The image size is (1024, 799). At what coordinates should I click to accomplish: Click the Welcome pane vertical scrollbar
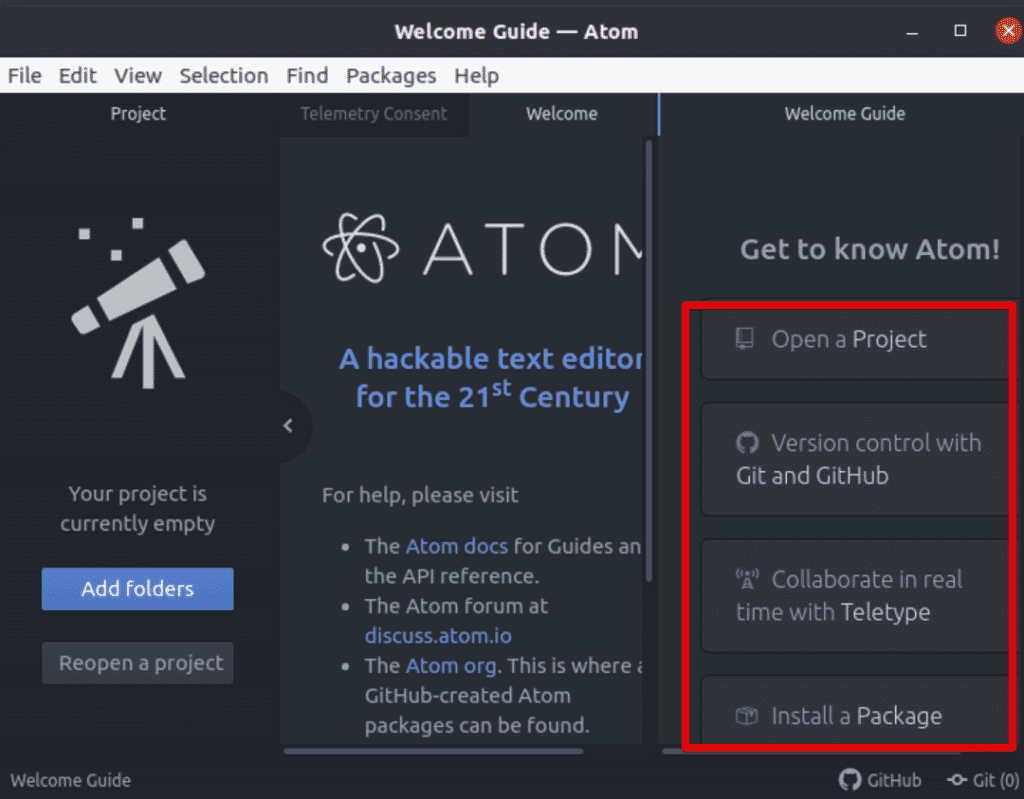point(649,360)
